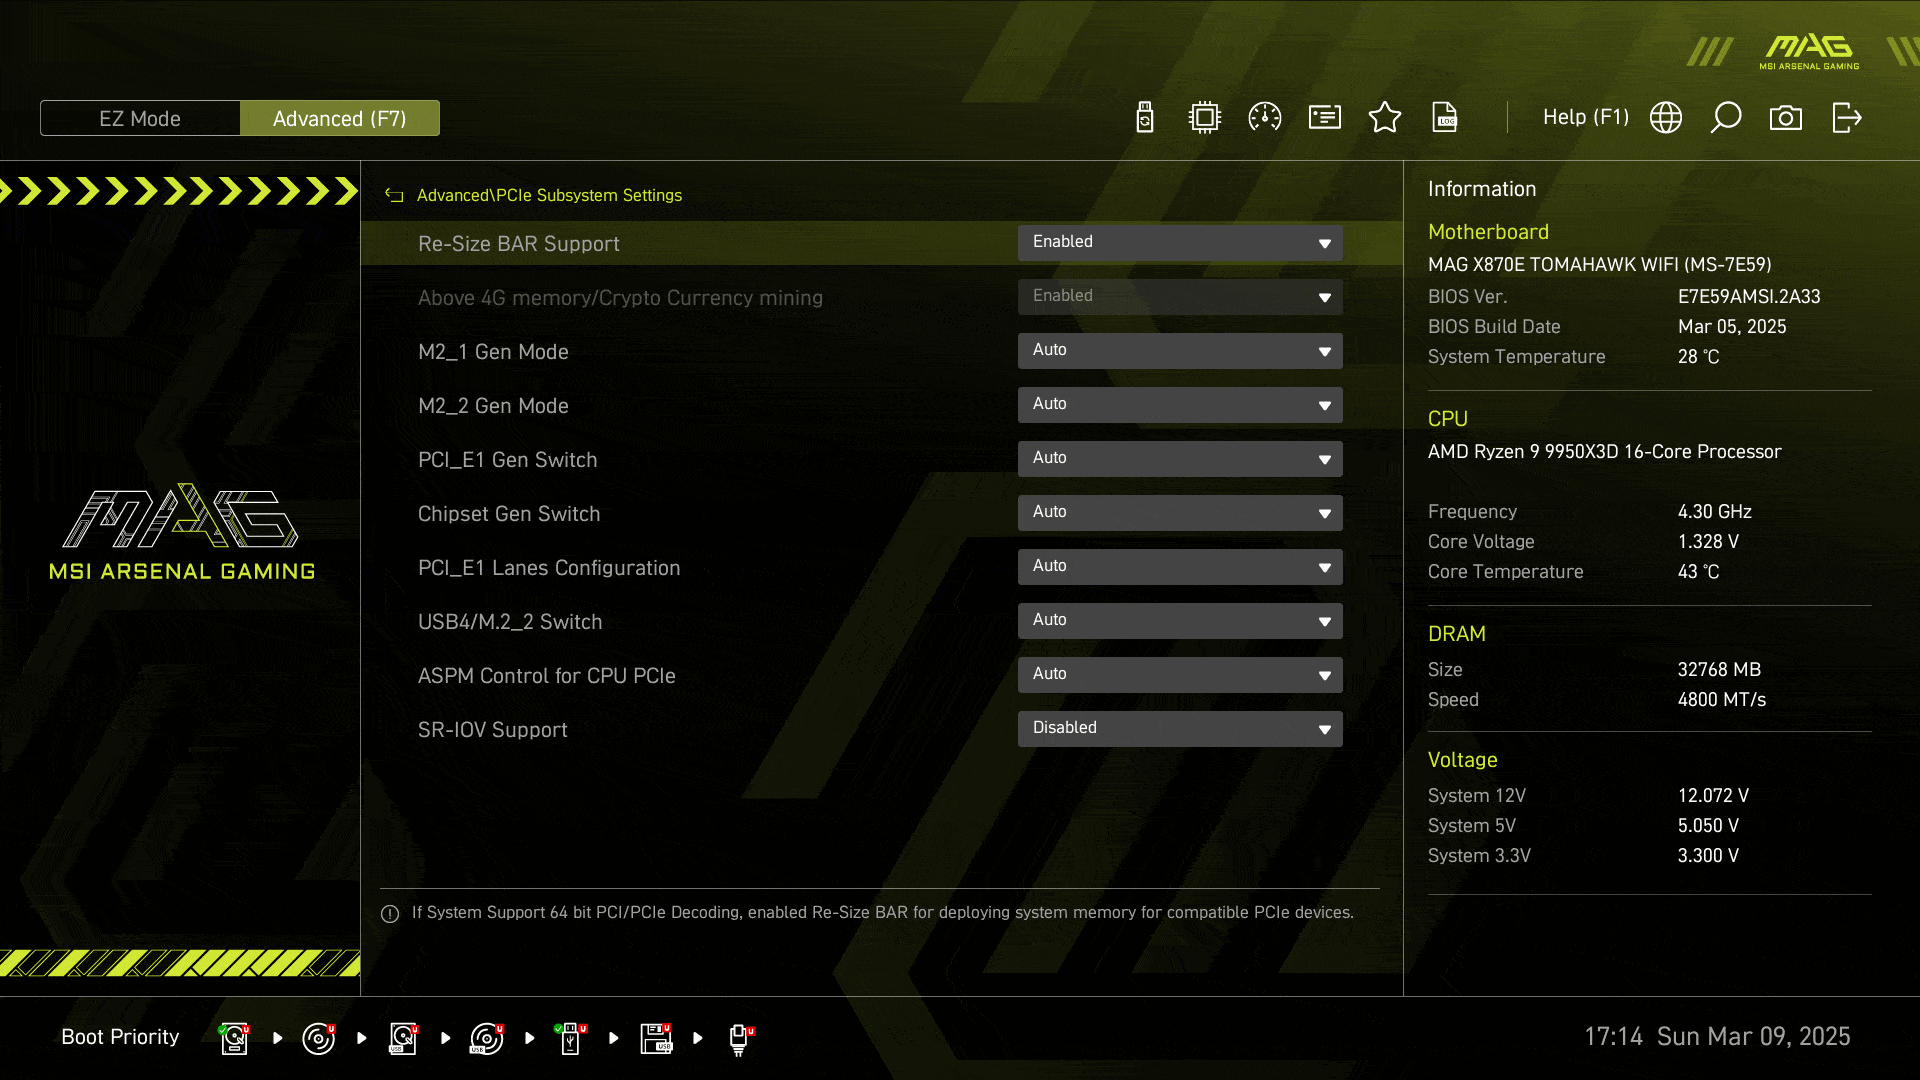Select the SR-IOV Support label
This screenshot has width=1920, height=1080.
pos(492,730)
